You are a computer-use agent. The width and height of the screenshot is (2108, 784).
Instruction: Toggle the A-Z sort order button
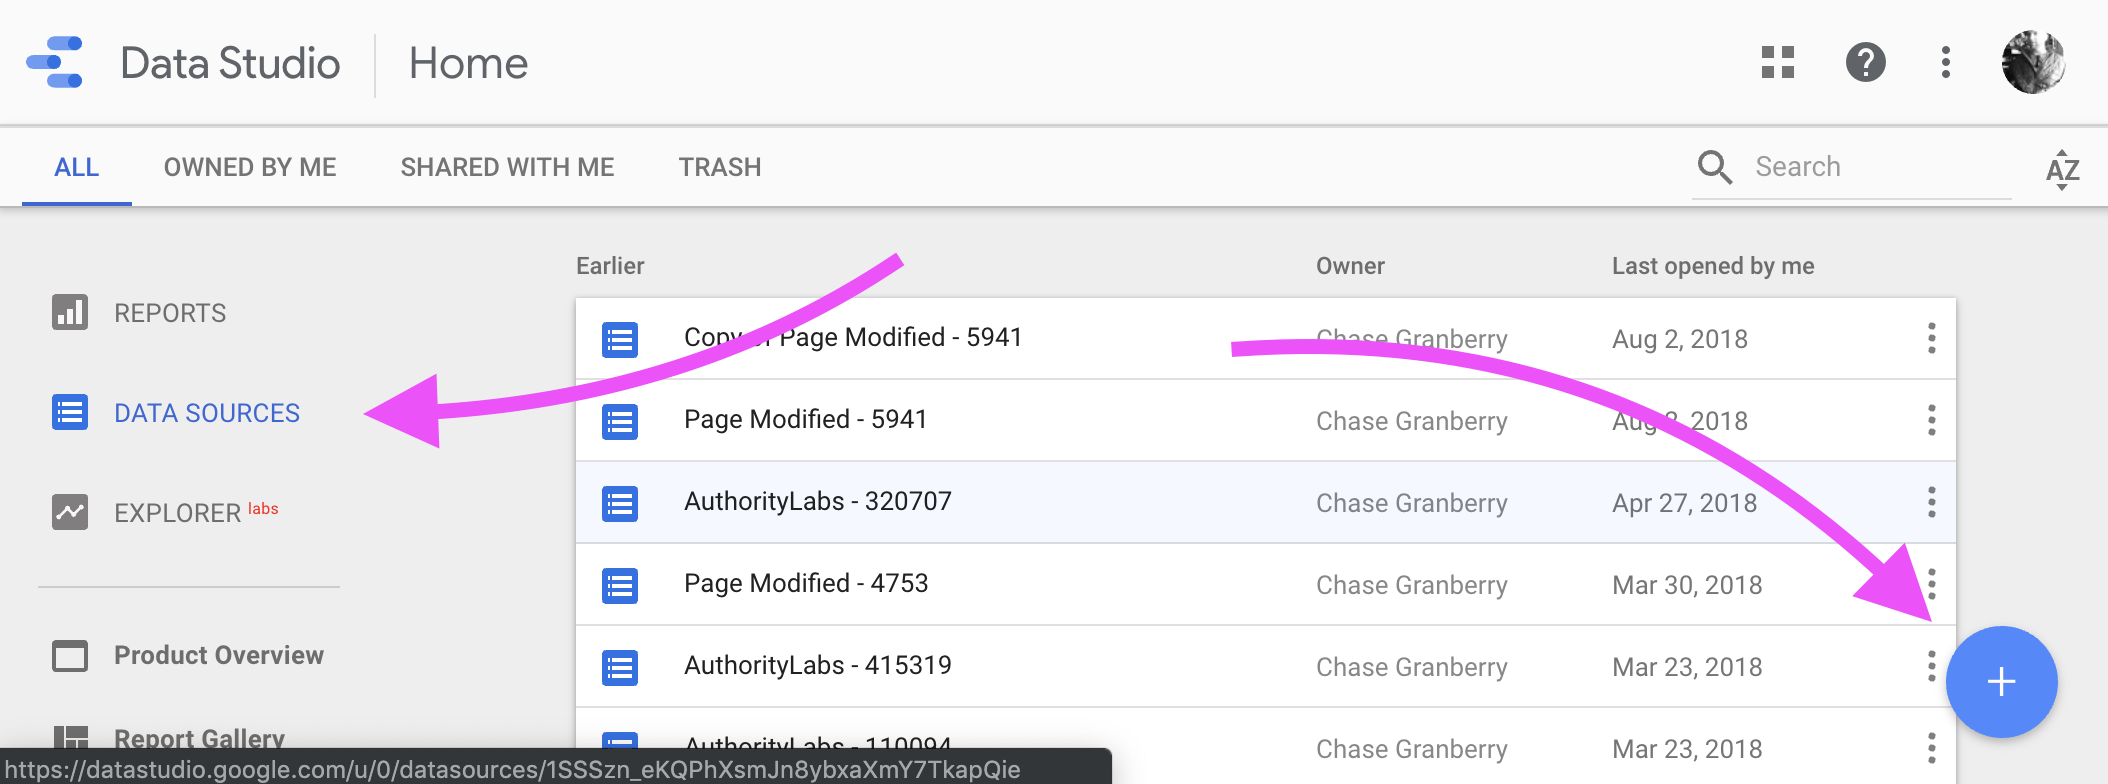point(2062,169)
